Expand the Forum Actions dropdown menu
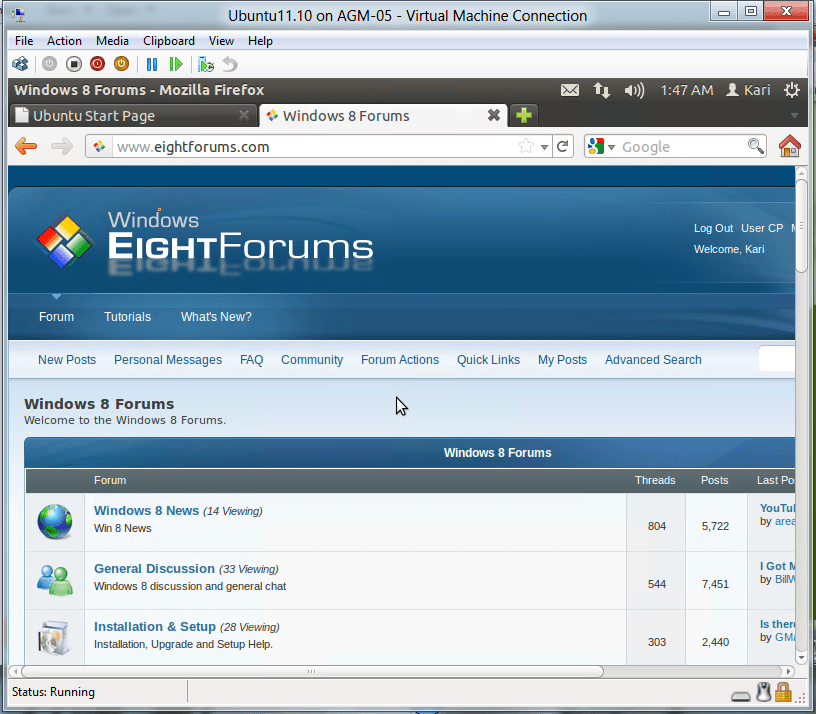This screenshot has width=816, height=714. 400,360
